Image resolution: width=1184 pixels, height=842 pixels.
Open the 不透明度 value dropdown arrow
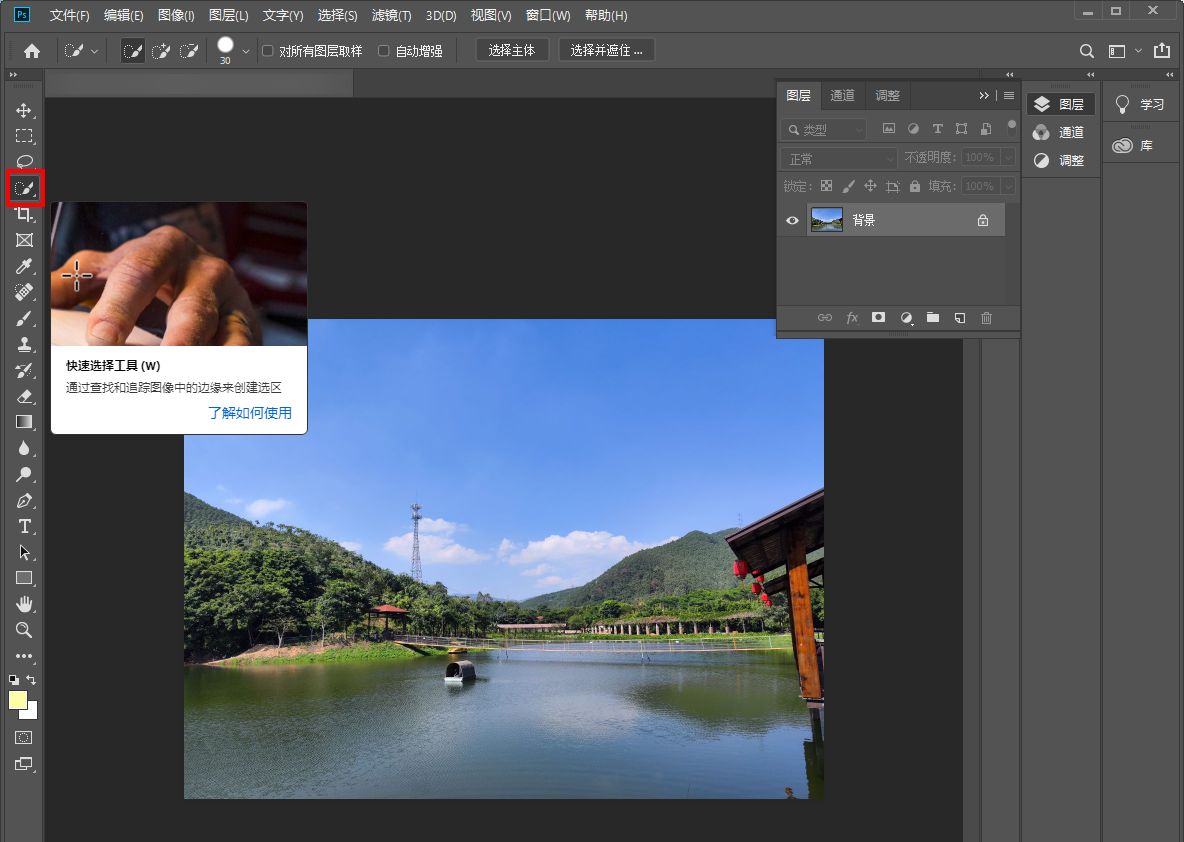coord(1008,157)
